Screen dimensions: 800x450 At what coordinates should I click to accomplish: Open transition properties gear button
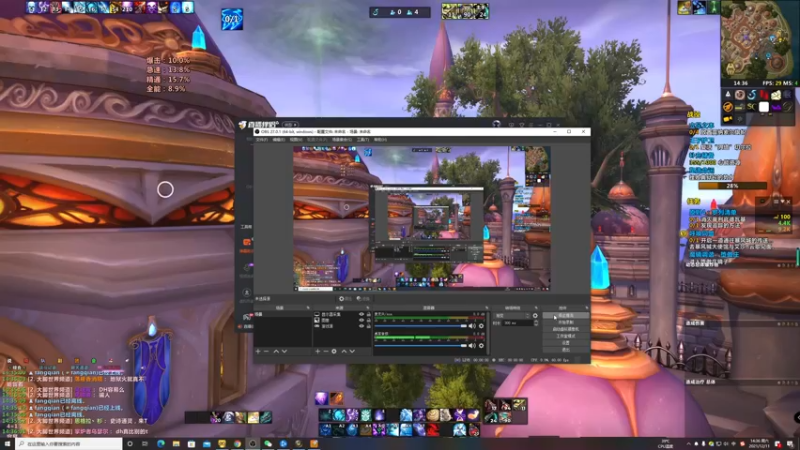coord(535,316)
